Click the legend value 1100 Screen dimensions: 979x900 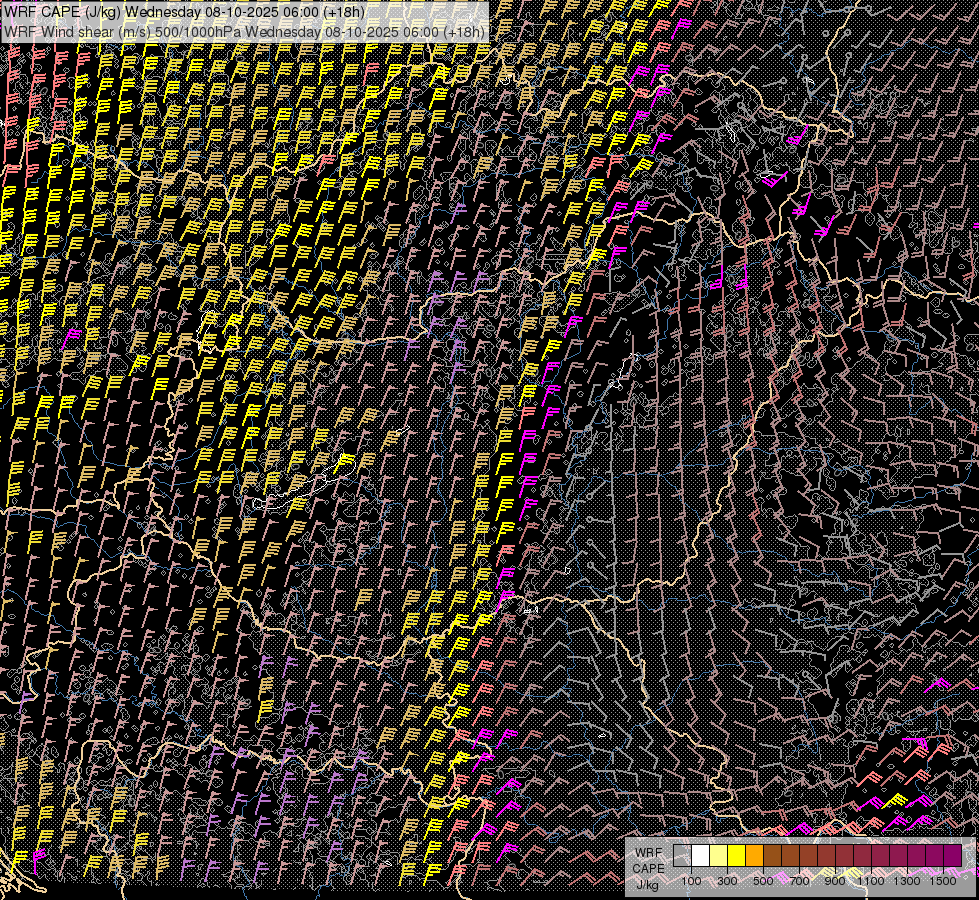point(871,881)
